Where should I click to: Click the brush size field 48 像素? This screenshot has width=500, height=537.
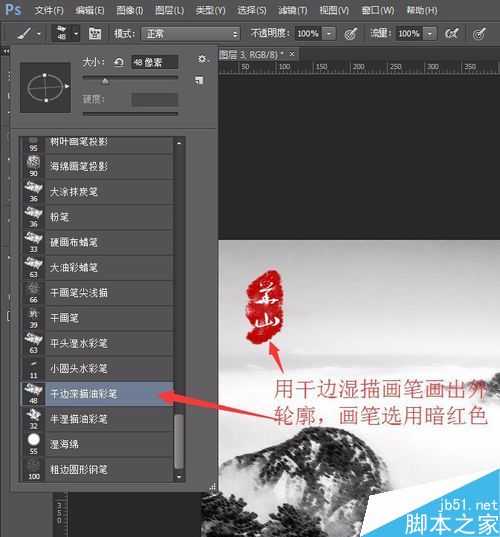coord(155,62)
